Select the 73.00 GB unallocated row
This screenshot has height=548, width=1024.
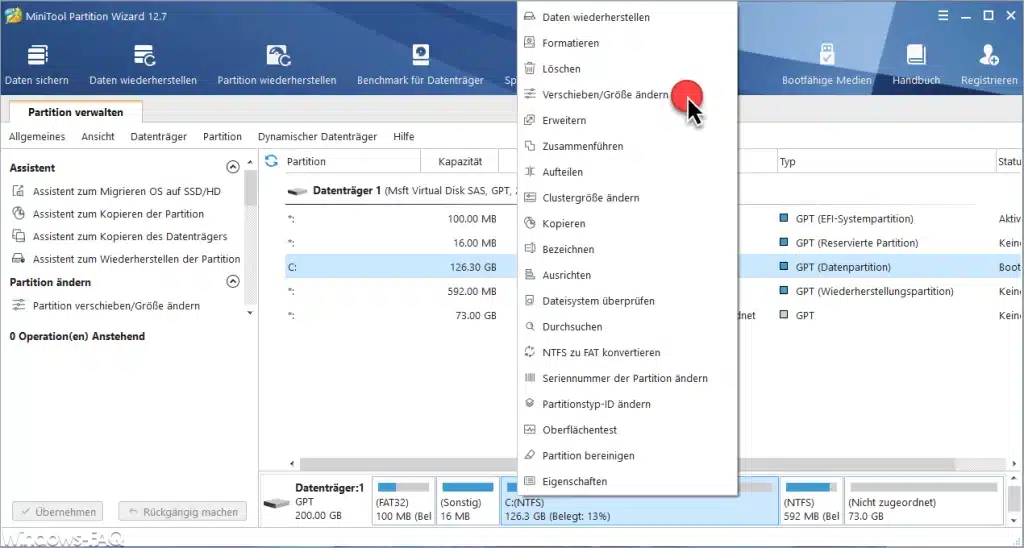tap(402, 315)
